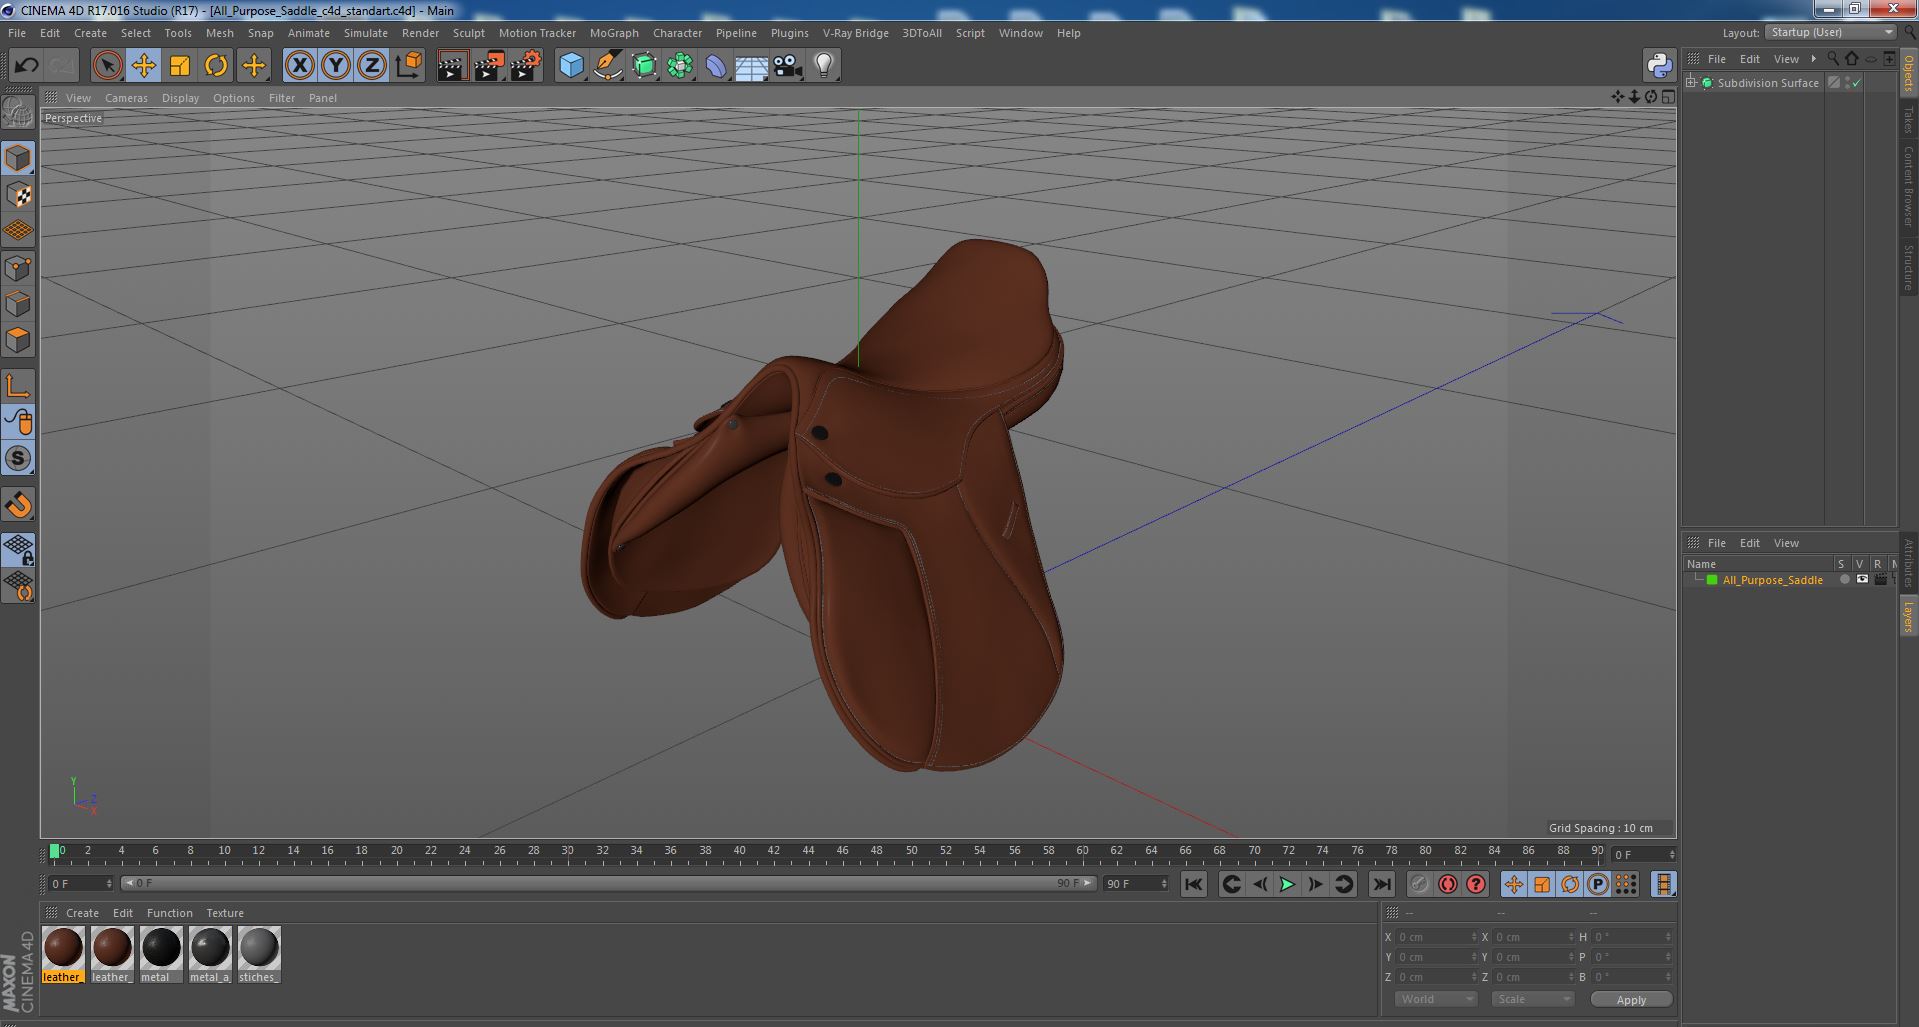
Task: Click Make Editable icon in left toolbar
Action: tap(18, 113)
